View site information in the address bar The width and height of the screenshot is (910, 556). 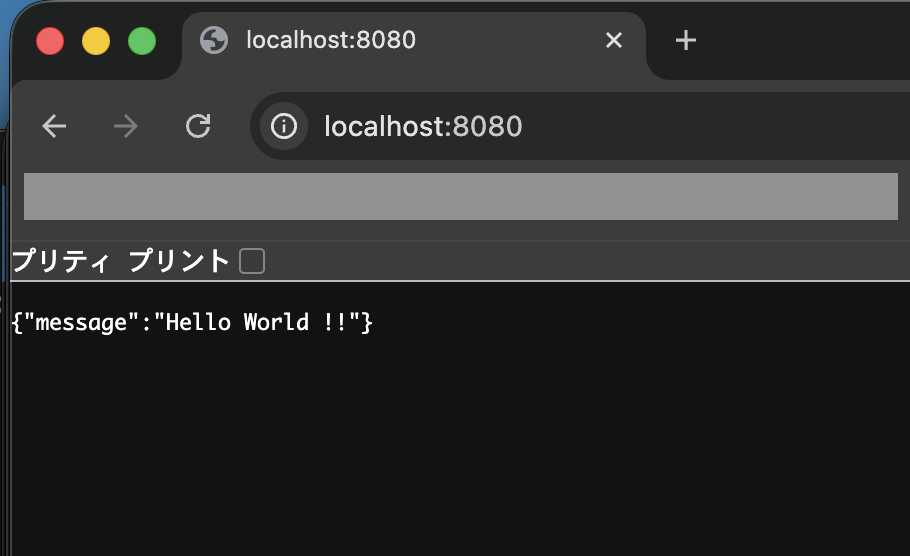(x=284, y=126)
